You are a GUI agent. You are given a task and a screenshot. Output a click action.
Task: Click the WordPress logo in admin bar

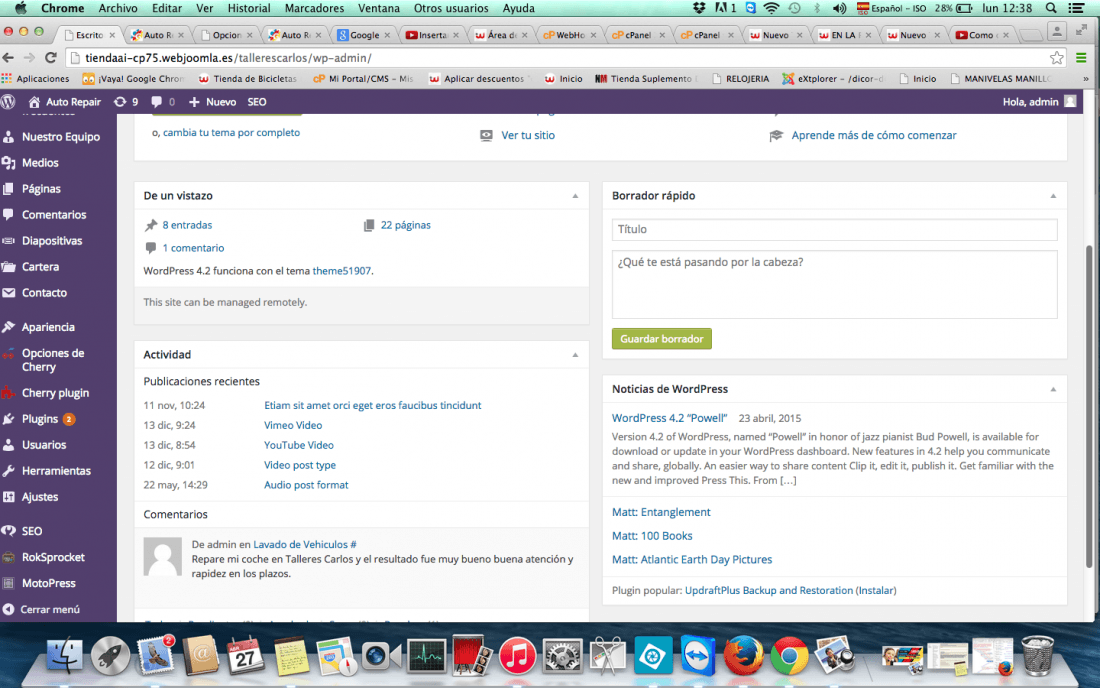(x=9, y=102)
